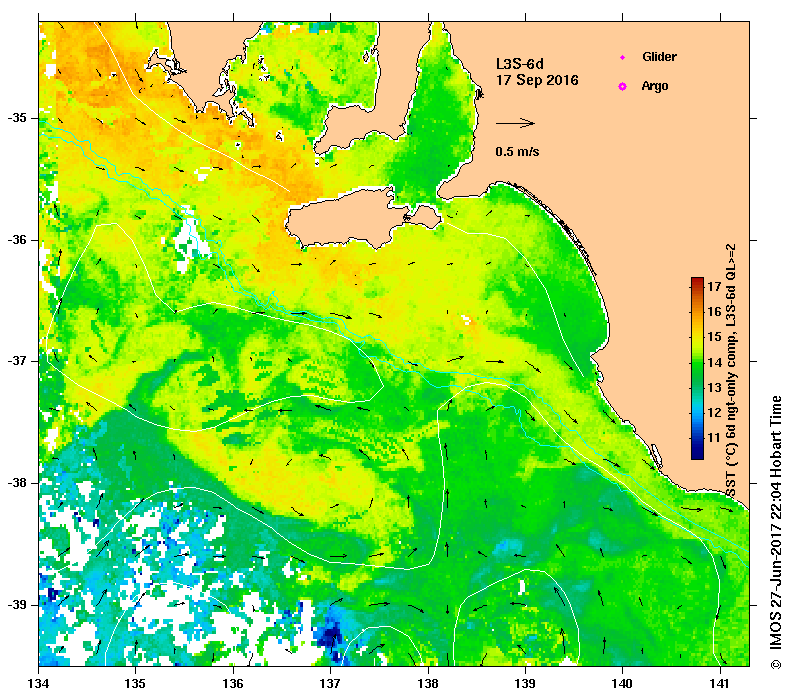The width and height of the screenshot is (791, 700).
Task: Click the 'Argo' legend label
Action: (655, 86)
